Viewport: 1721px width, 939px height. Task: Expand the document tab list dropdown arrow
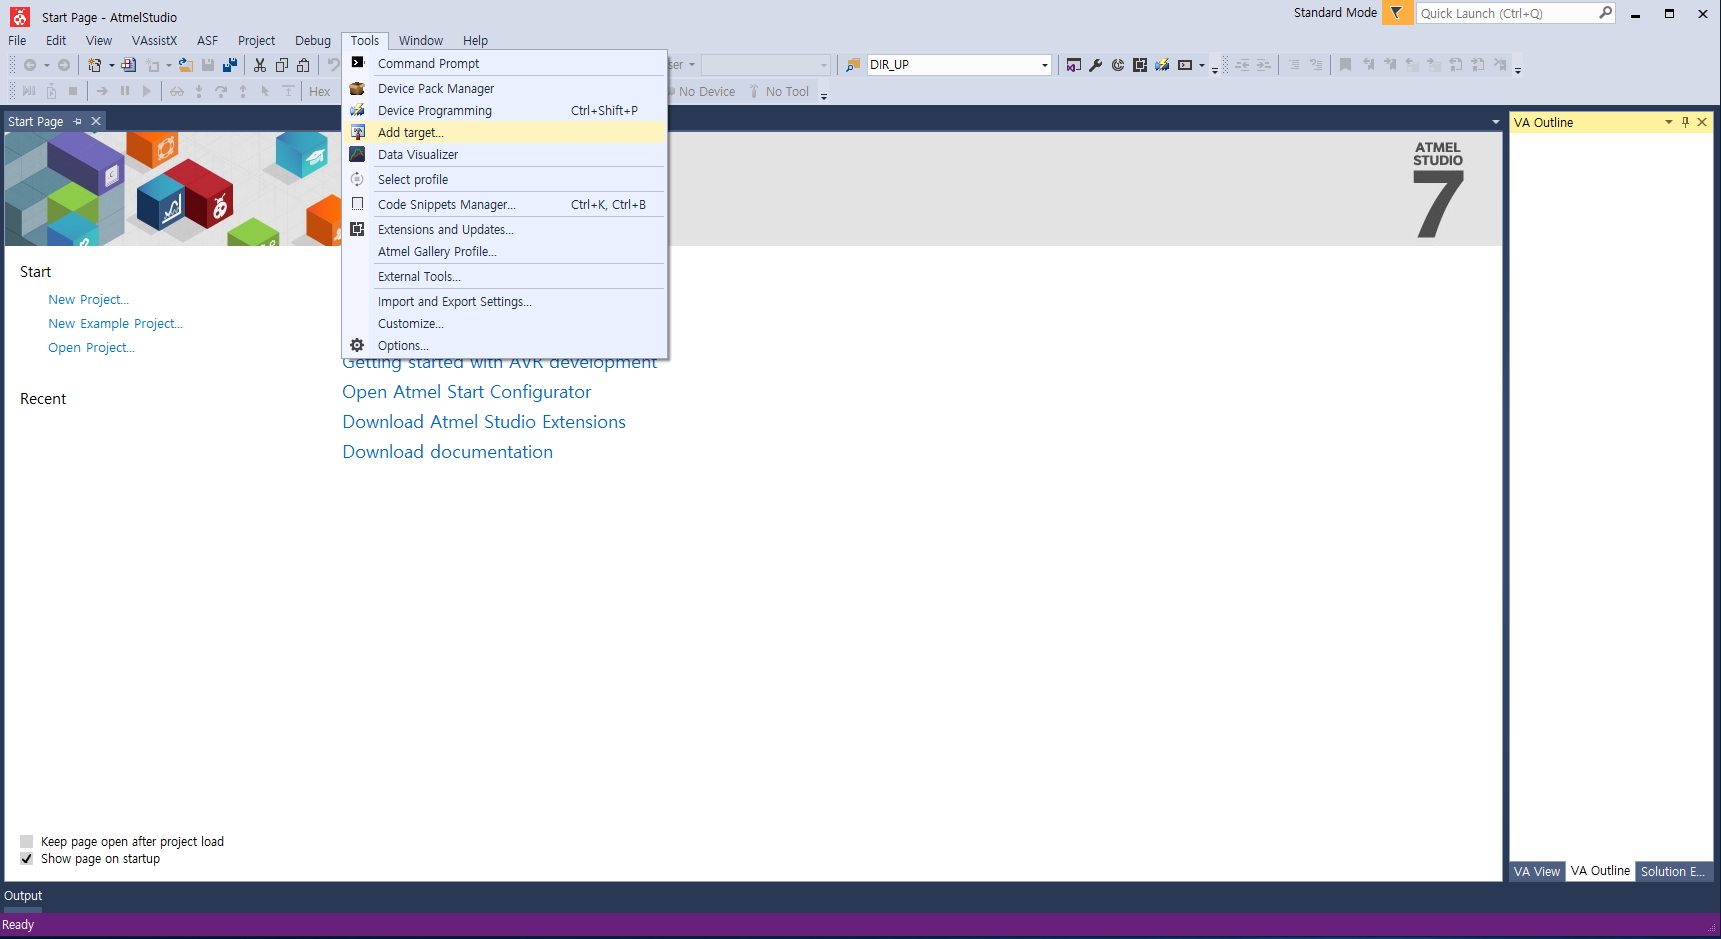click(x=1496, y=122)
